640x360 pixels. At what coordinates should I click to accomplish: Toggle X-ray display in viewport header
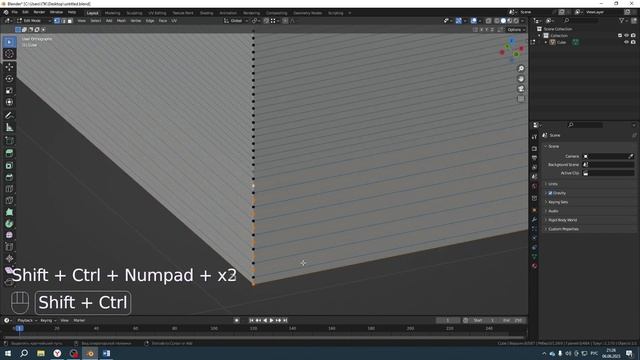coord(489,20)
